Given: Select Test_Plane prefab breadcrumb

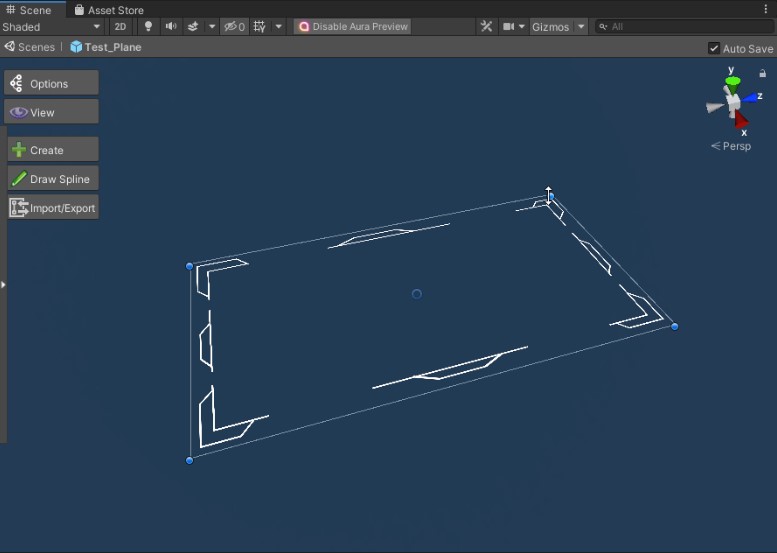Looking at the screenshot, I should tap(106, 47).
